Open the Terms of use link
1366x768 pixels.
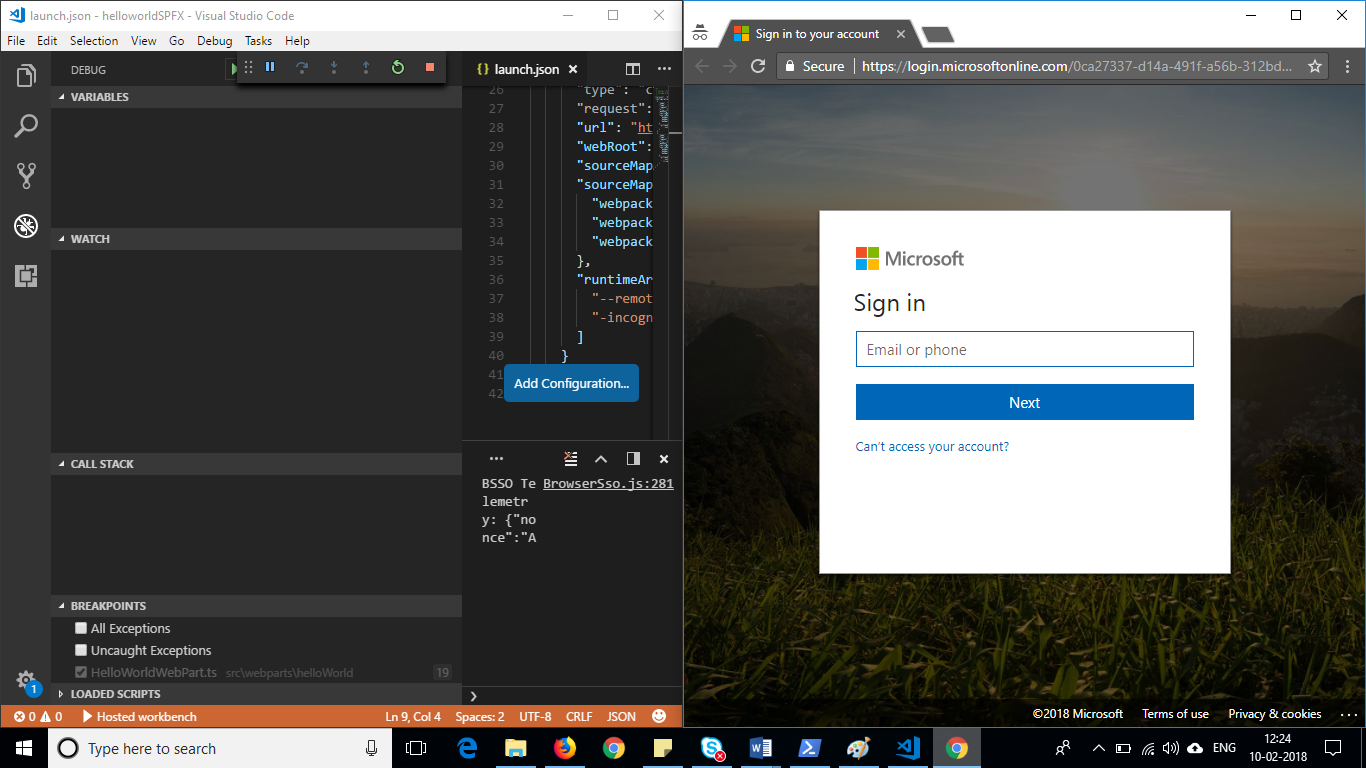pyautogui.click(x=1175, y=714)
